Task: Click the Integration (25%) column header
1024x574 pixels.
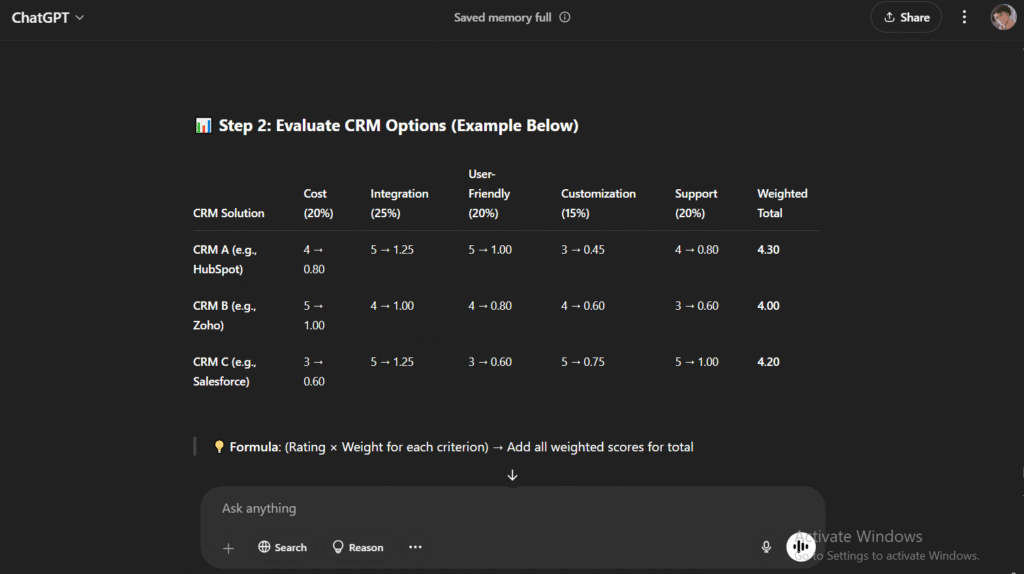Action: [399, 203]
